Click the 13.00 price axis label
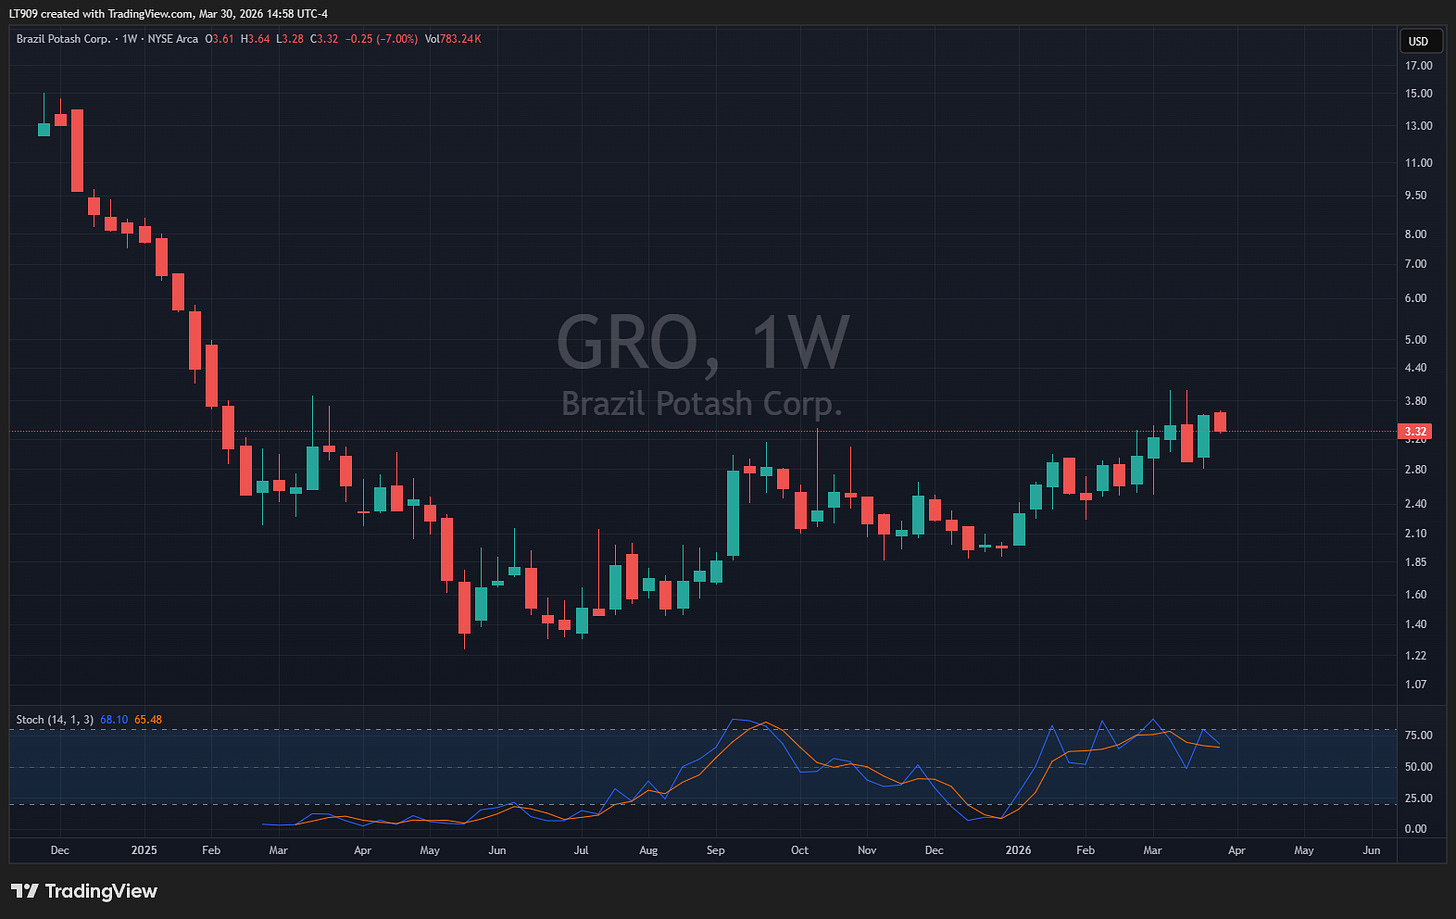The image size is (1456, 919). click(1418, 126)
